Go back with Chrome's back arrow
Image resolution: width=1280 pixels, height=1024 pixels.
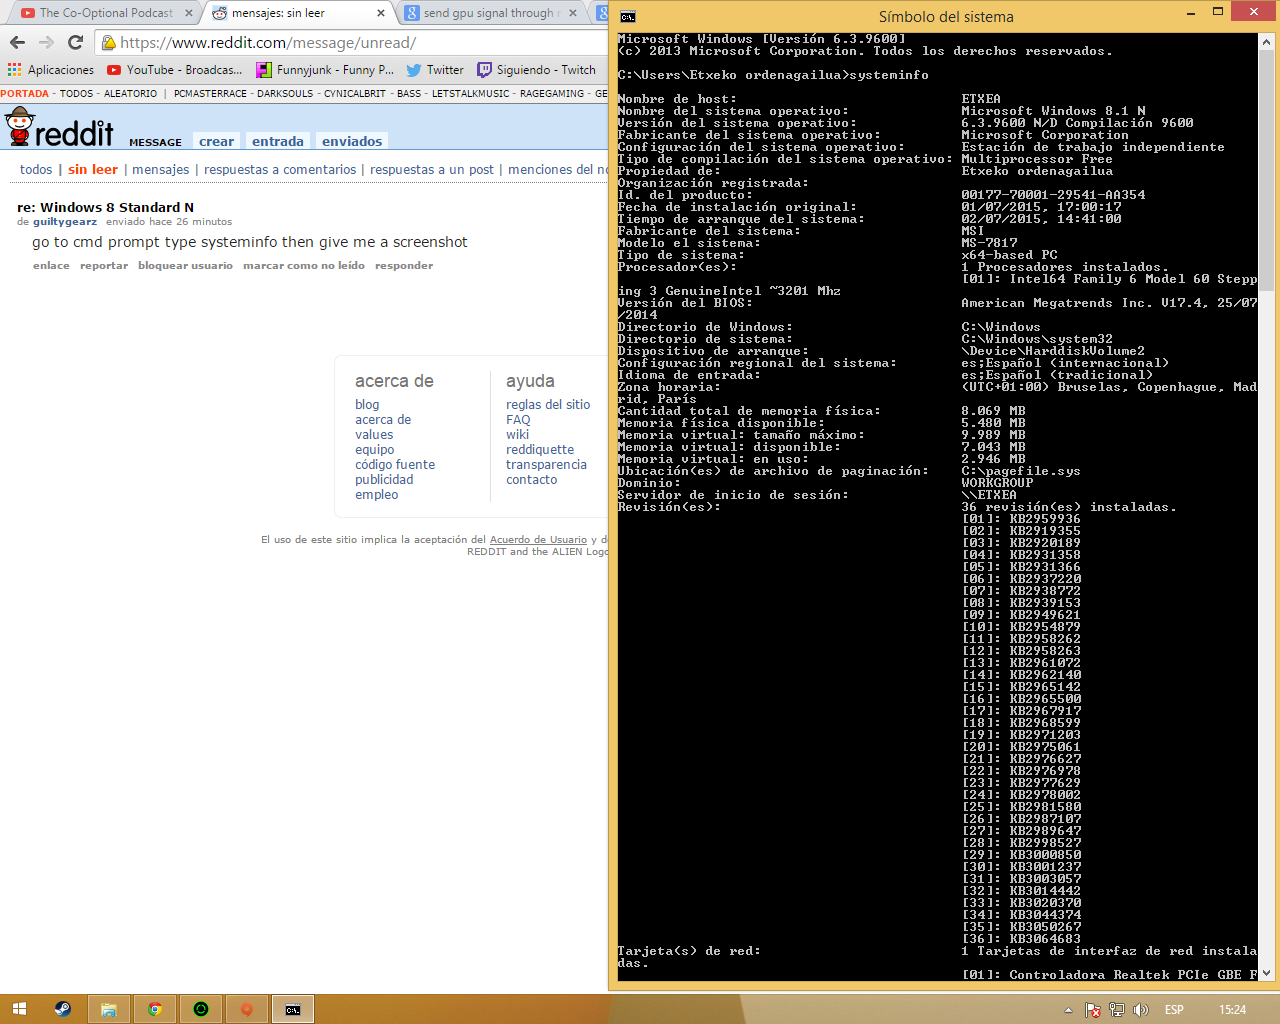click(17, 42)
